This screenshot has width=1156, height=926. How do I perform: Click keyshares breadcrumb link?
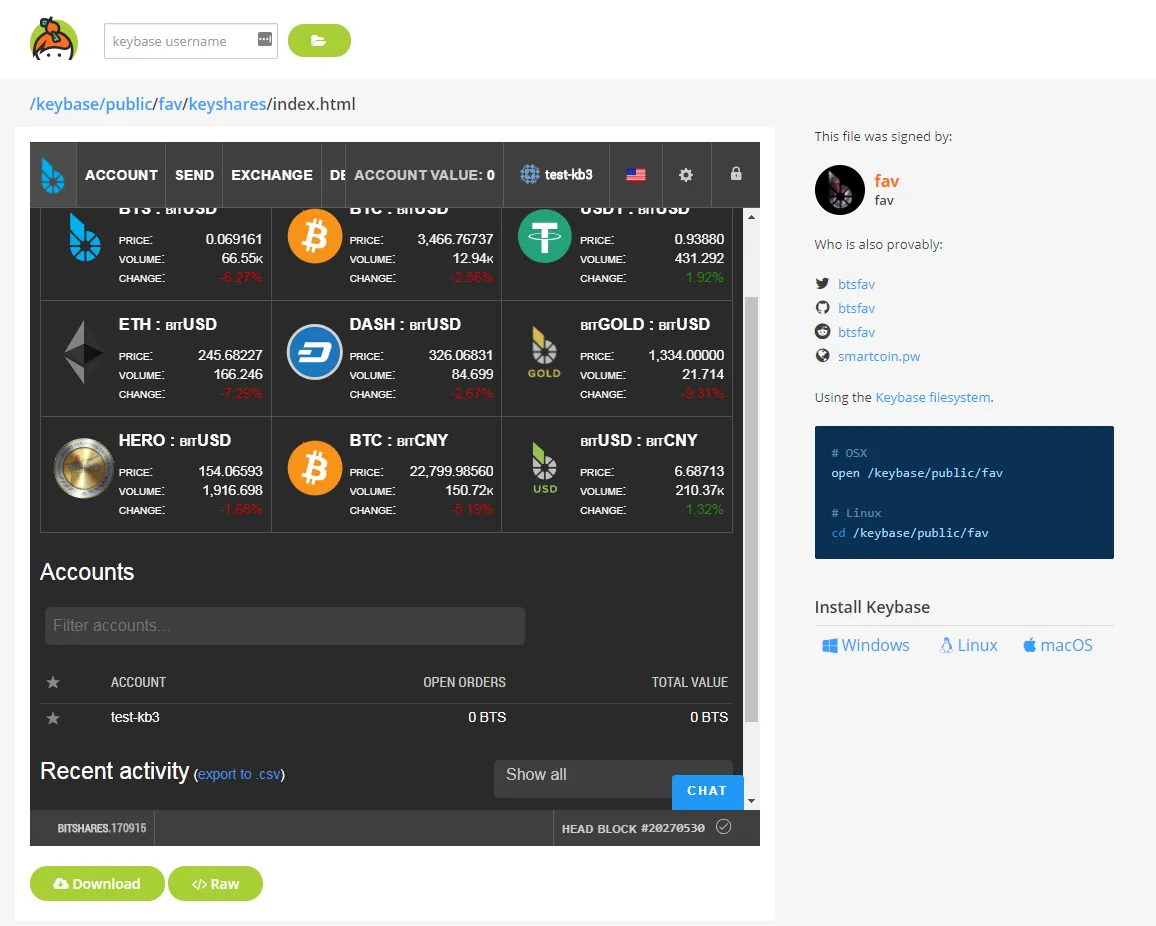227,104
